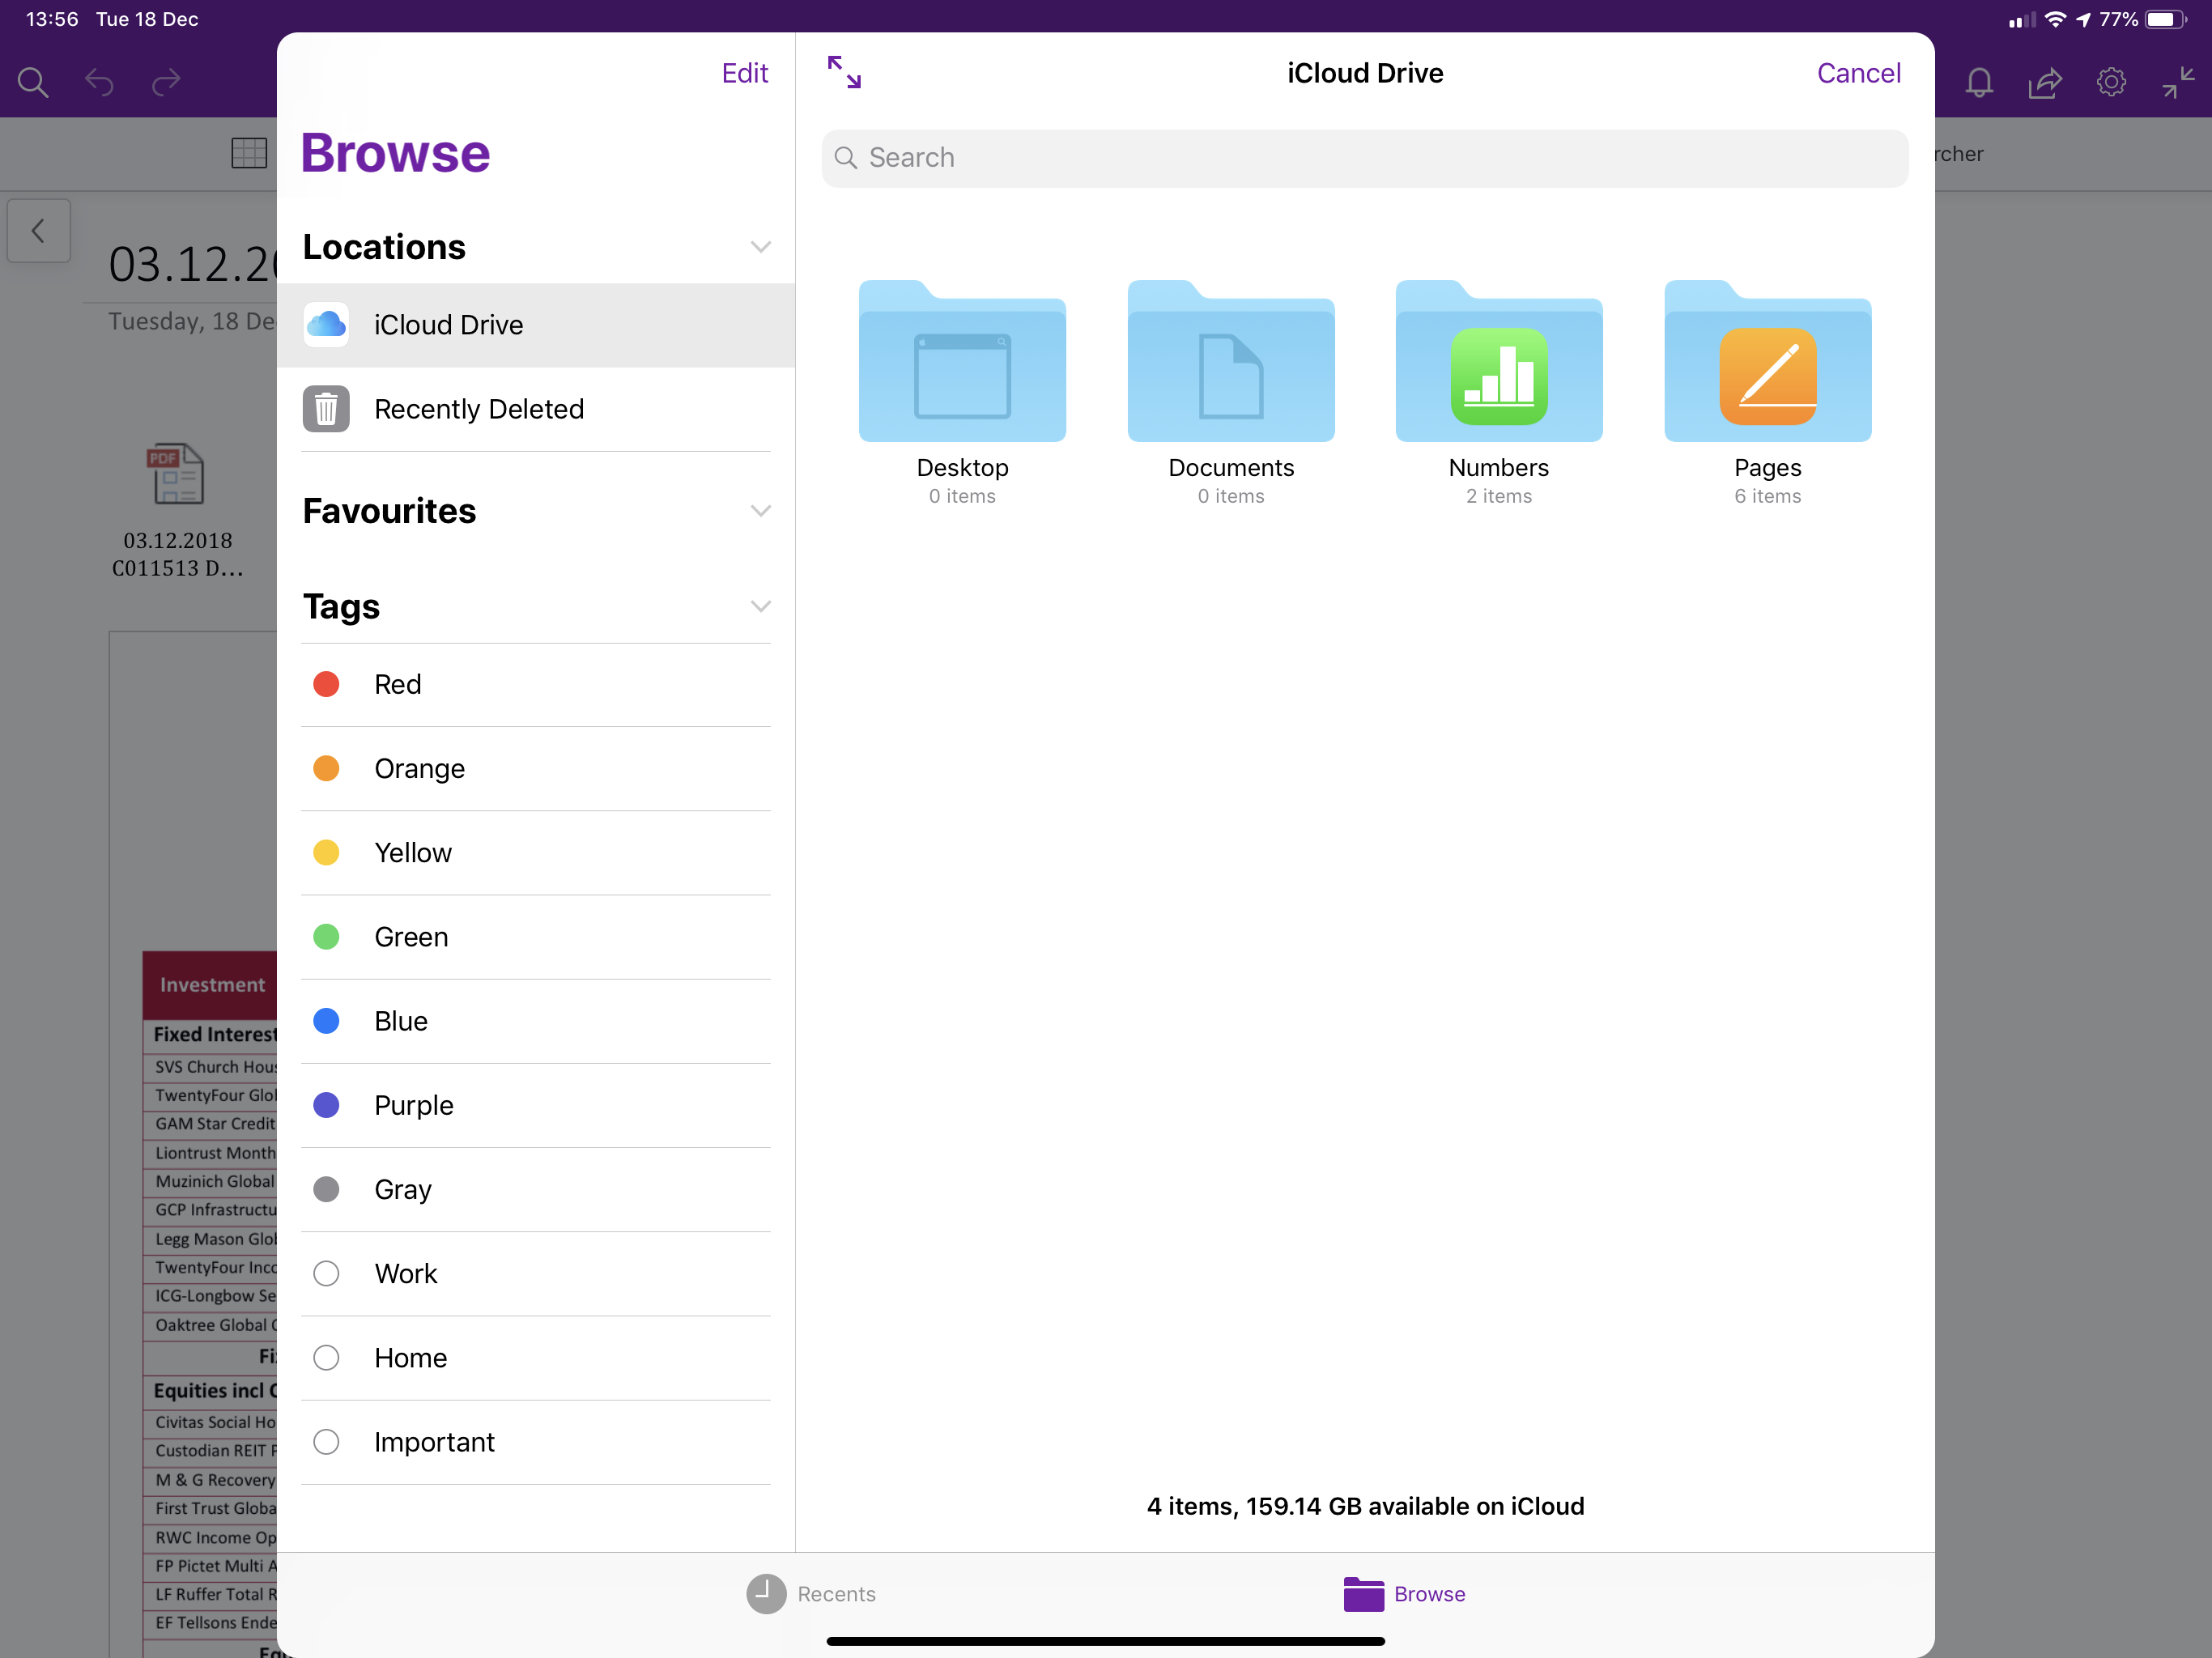
Task: Tap Edit in the Browse sidebar
Action: pos(745,73)
